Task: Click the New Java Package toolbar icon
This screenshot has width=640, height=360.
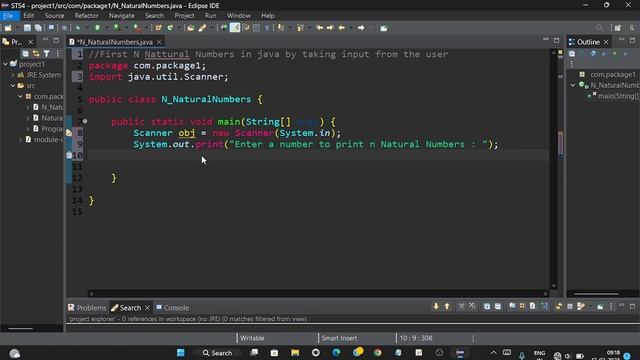Action: [158, 28]
